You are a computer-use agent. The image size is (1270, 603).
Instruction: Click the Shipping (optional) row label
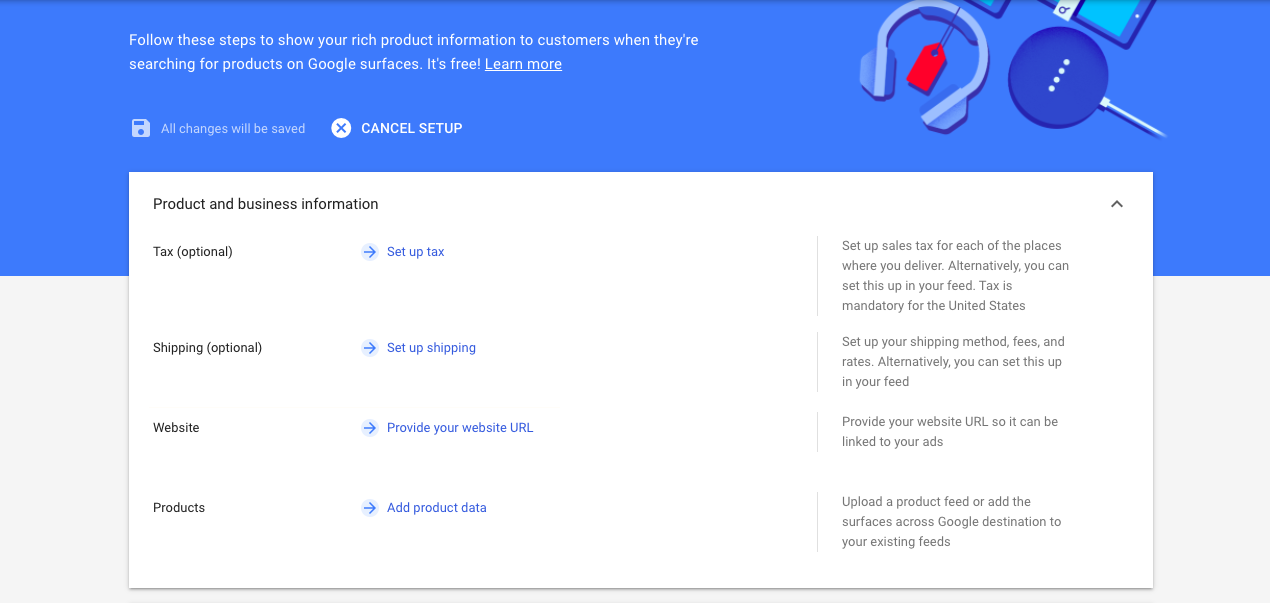click(207, 348)
